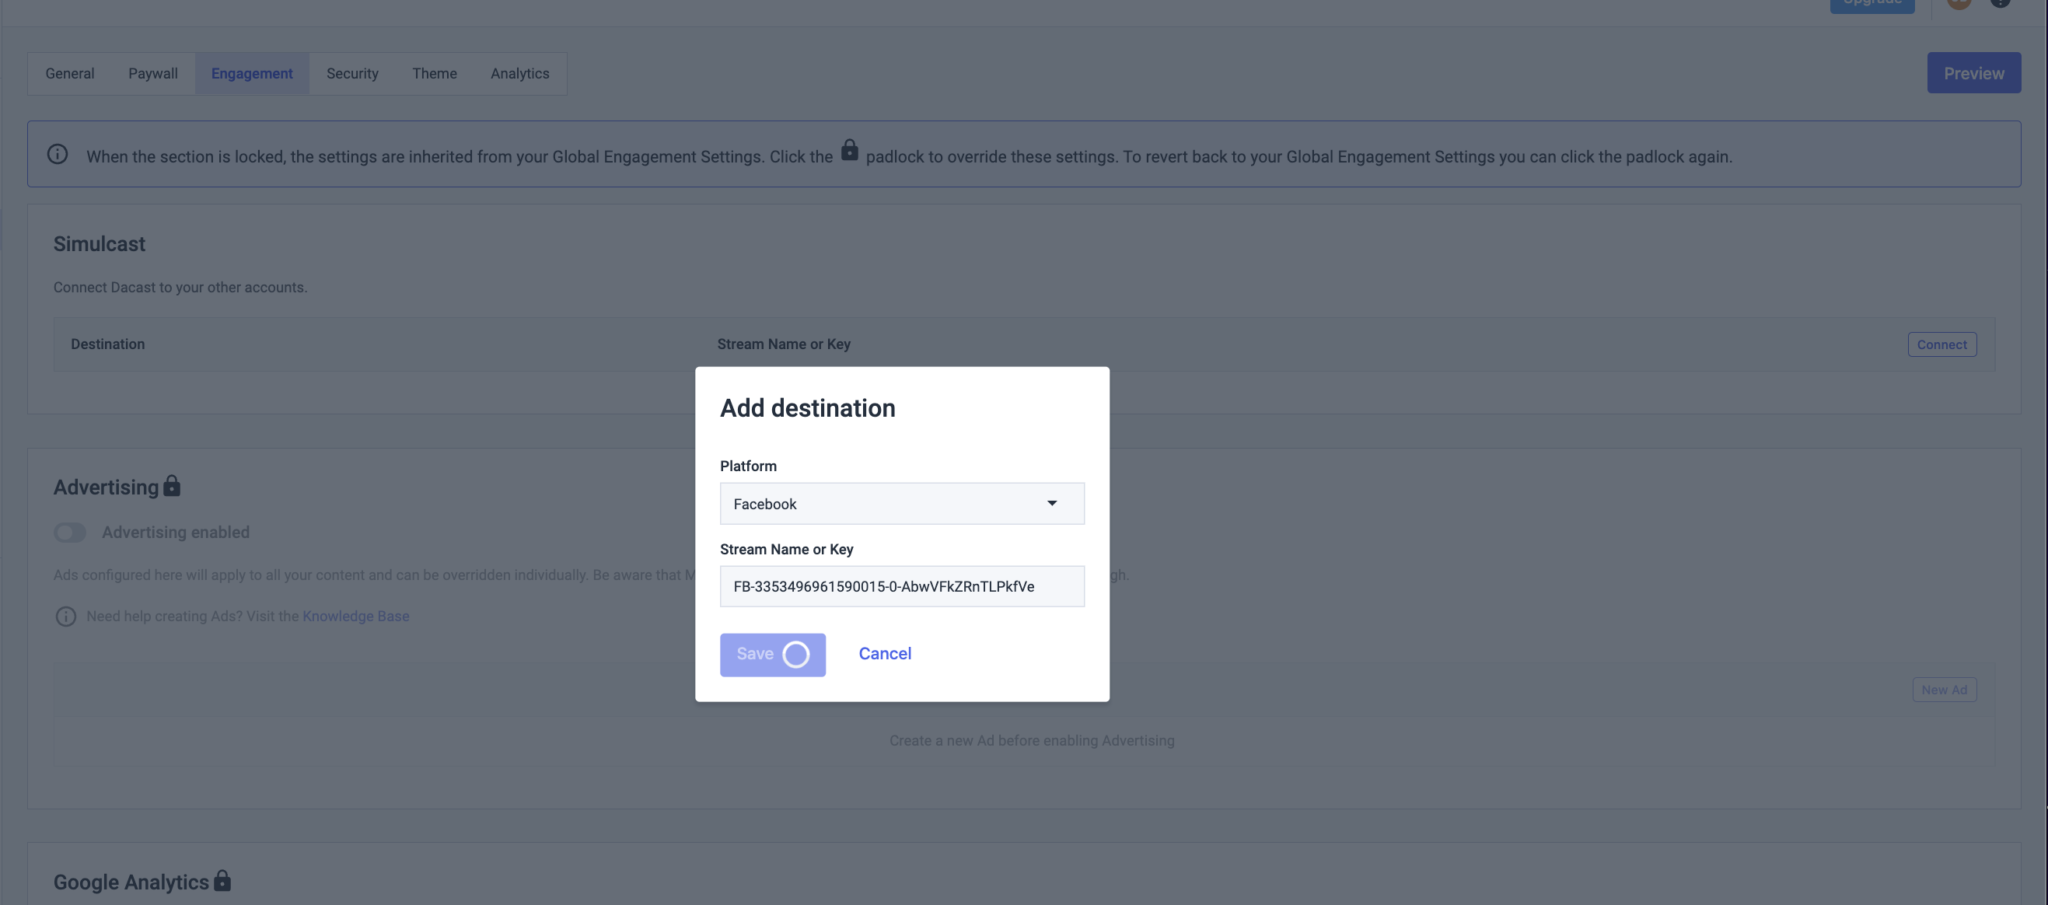Click the info icon next to Need help creating Ads
The height and width of the screenshot is (905, 2048).
[x=65, y=616]
